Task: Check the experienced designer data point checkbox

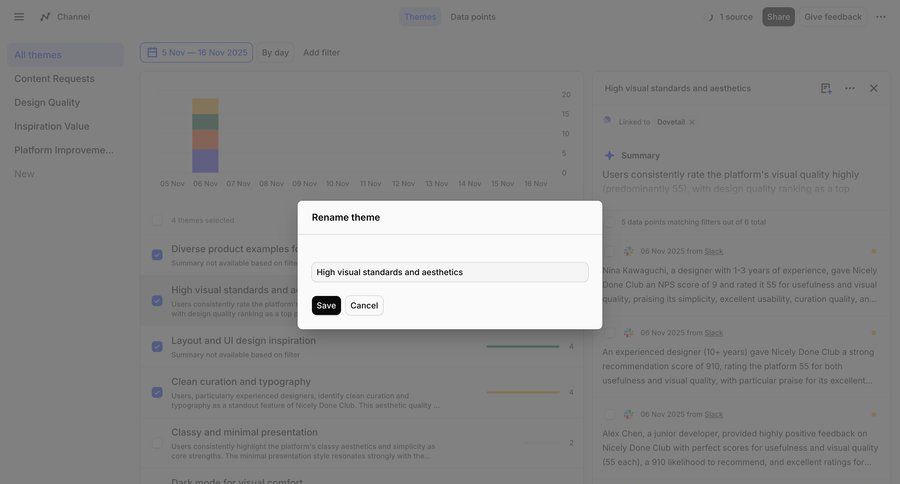Action: point(610,333)
